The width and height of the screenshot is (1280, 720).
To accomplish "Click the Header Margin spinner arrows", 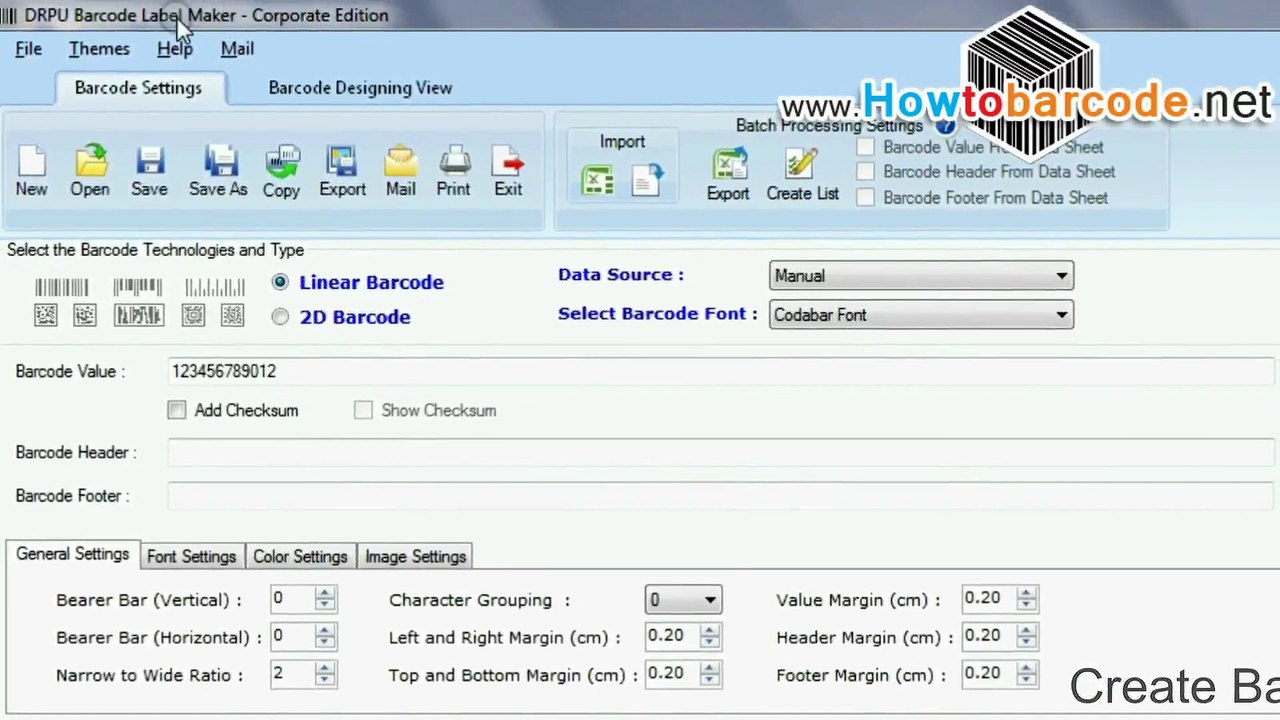I will pos(1026,636).
